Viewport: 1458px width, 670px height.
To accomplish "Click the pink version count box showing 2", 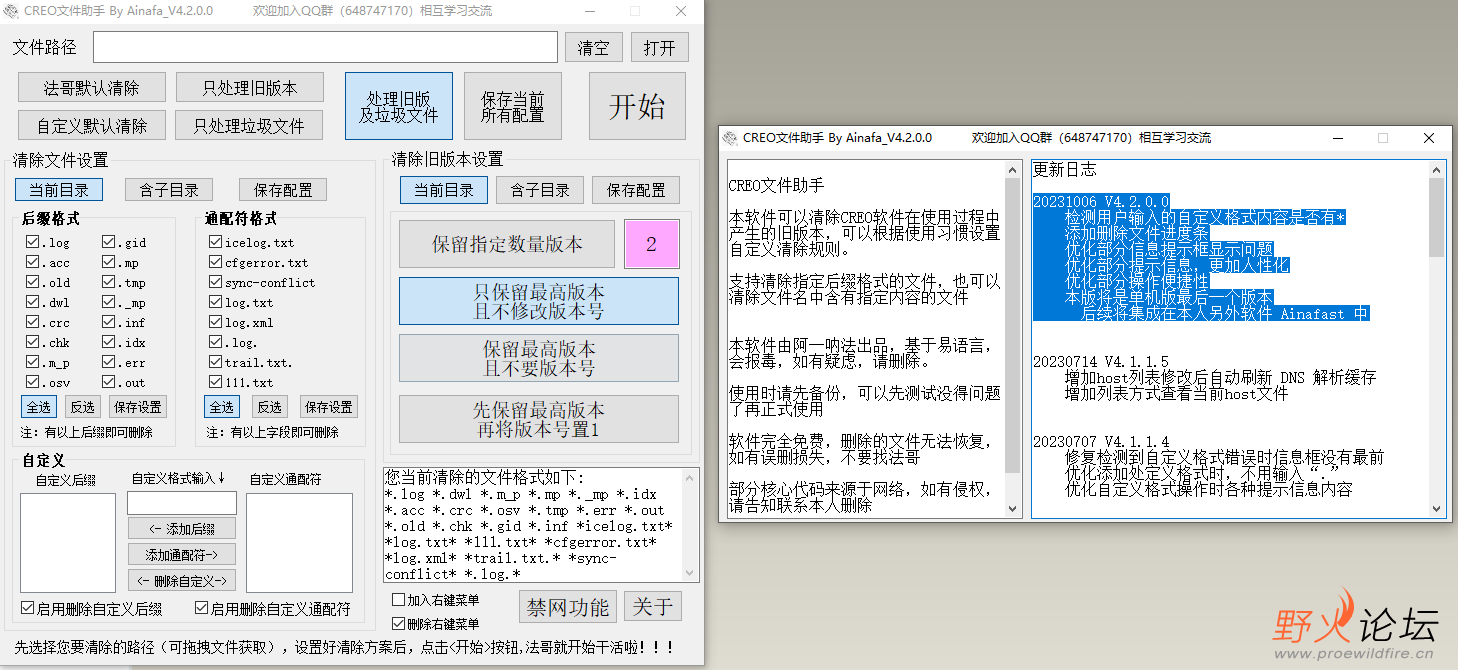I will [651, 243].
